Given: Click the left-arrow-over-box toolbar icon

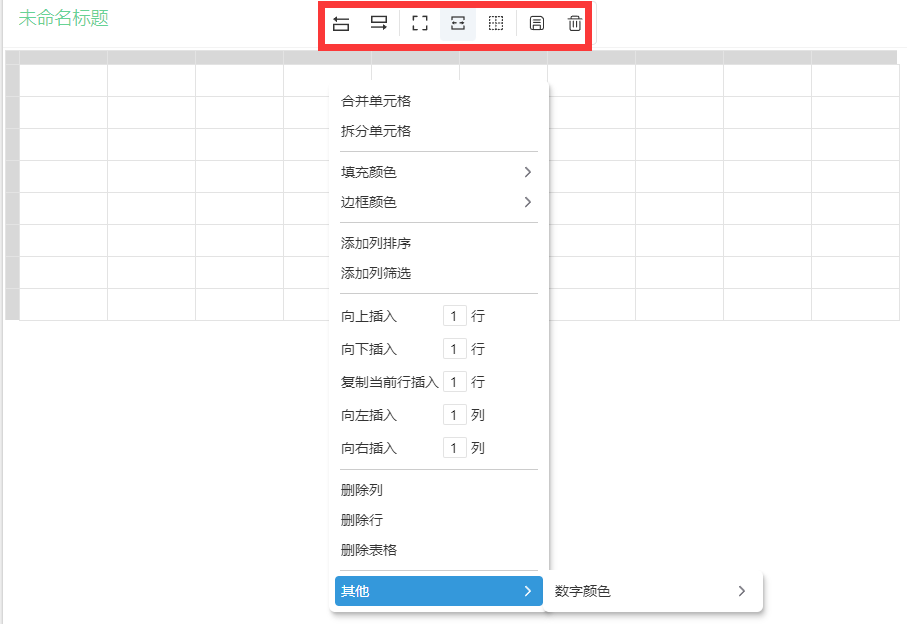Looking at the screenshot, I should 341,24.
